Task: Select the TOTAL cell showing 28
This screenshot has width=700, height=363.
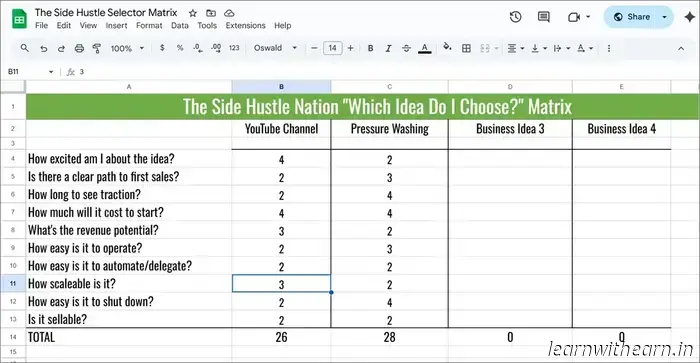Action: (390, 337)
